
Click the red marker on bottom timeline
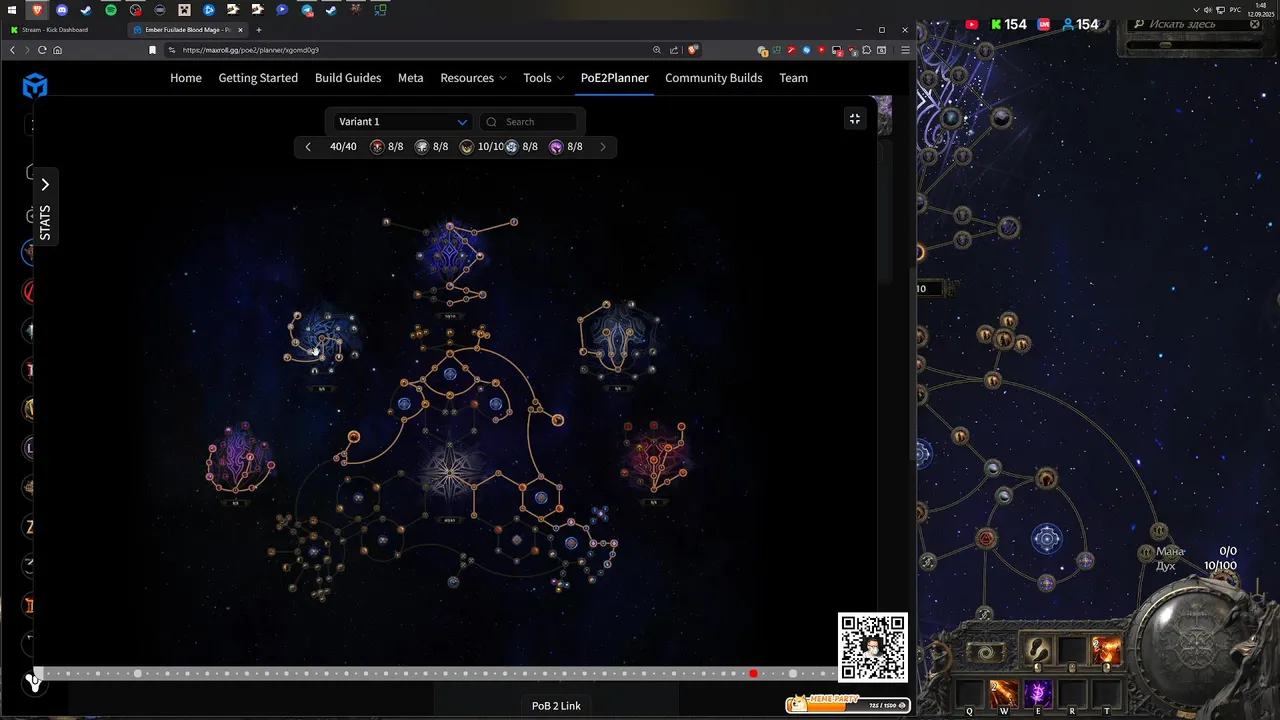tap(754, 674)
